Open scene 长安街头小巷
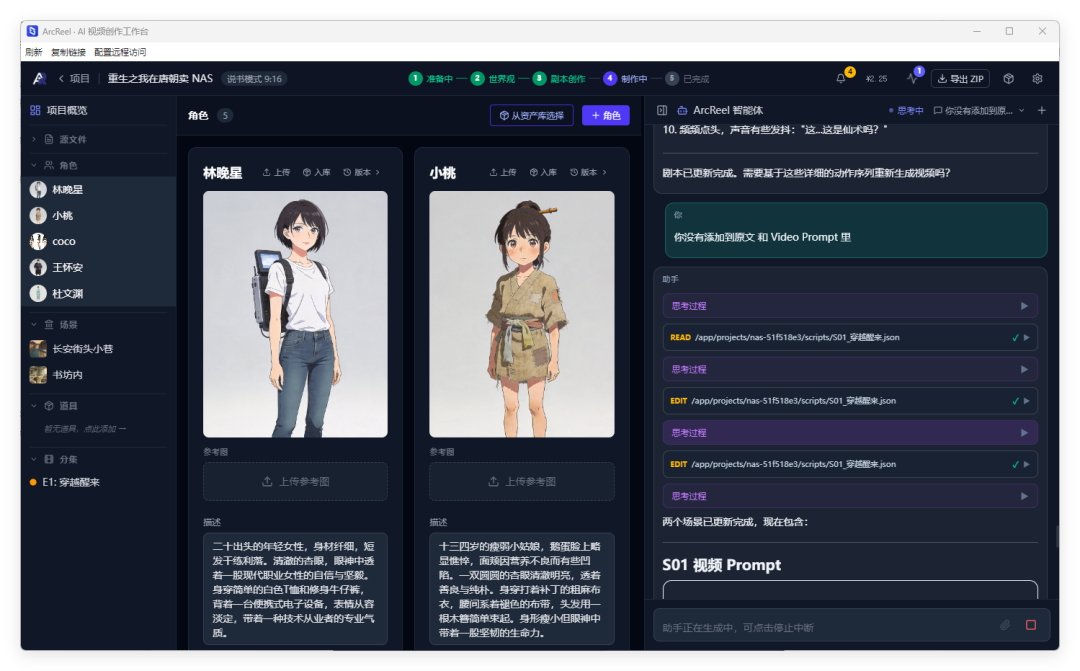 [98, 349]
